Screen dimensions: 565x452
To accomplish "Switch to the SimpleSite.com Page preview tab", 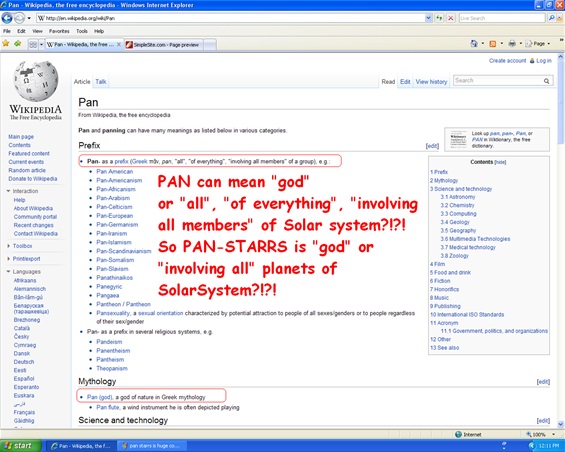I will pyautogui.click(x=164, y=45).
